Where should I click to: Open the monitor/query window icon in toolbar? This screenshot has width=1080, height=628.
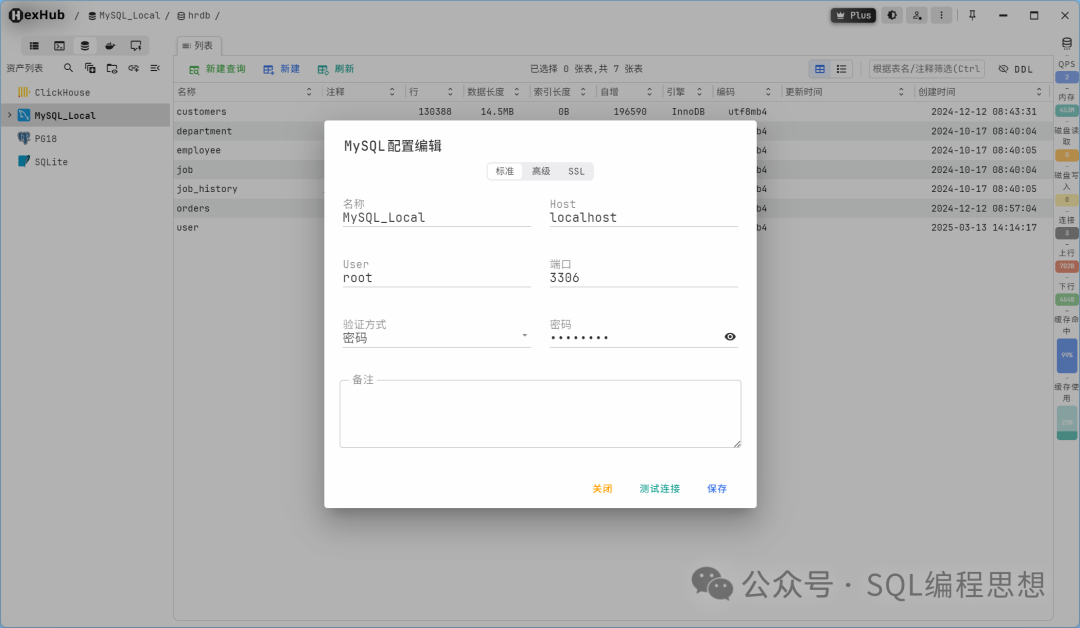point(135,45)
